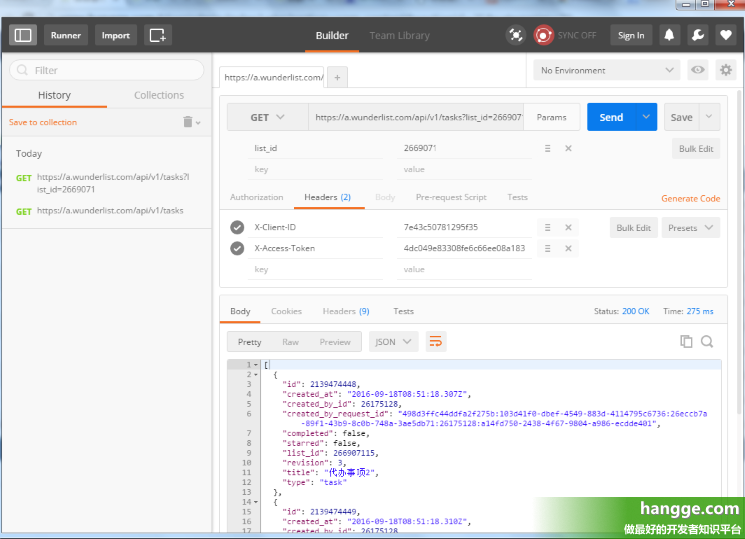Remove the X-Client-ID header

[x=568, y=228]
